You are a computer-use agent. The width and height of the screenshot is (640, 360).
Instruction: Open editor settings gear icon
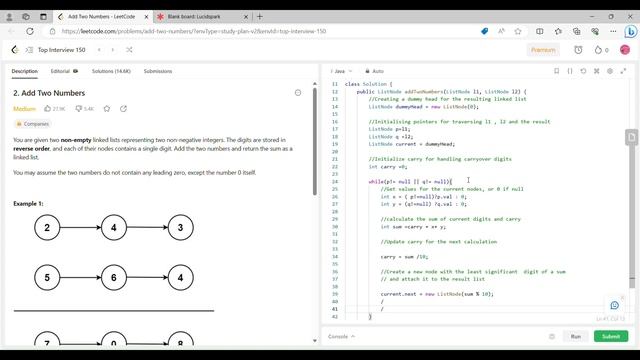[x=610, y=71]
